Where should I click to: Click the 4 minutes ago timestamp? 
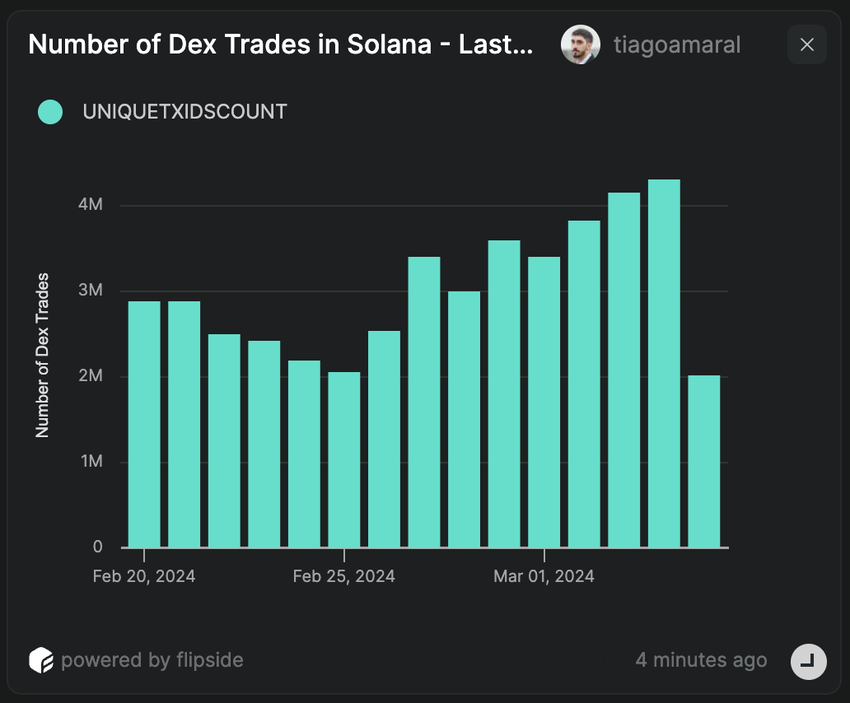click(x=701, y=660)
